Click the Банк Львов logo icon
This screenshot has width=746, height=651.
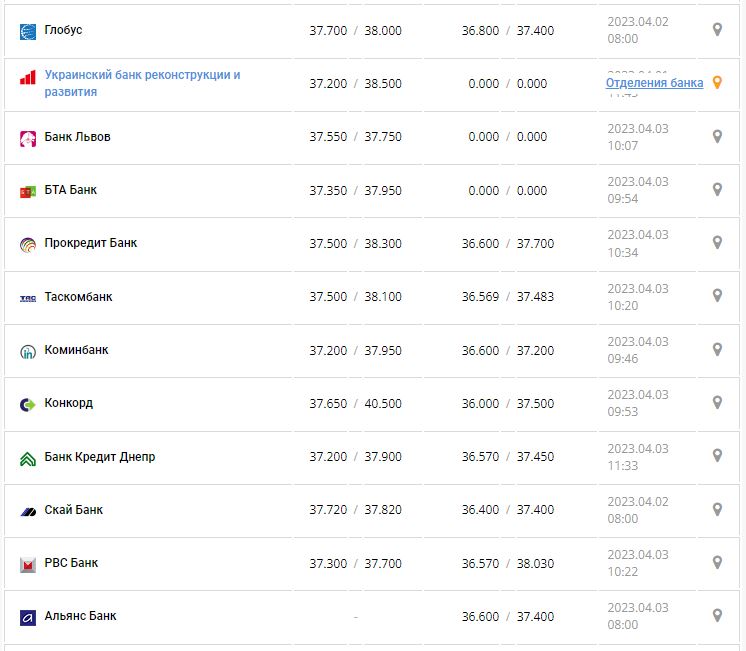(x=28, y=138)
